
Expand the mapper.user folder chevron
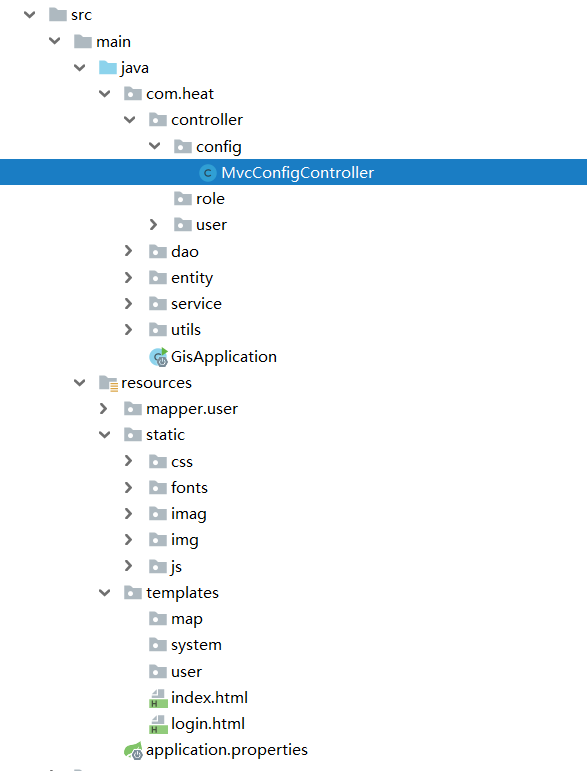[x=103, y=409]
